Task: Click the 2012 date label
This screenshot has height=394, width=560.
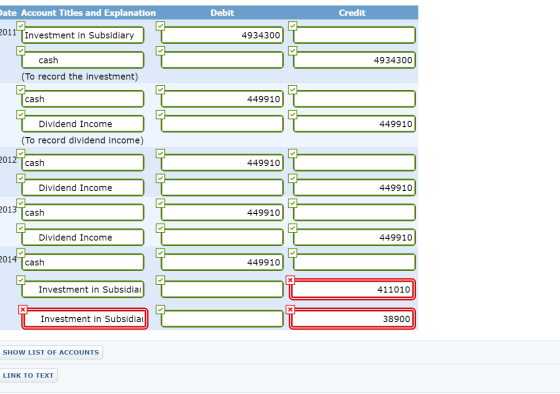Action: click(8, 160)
